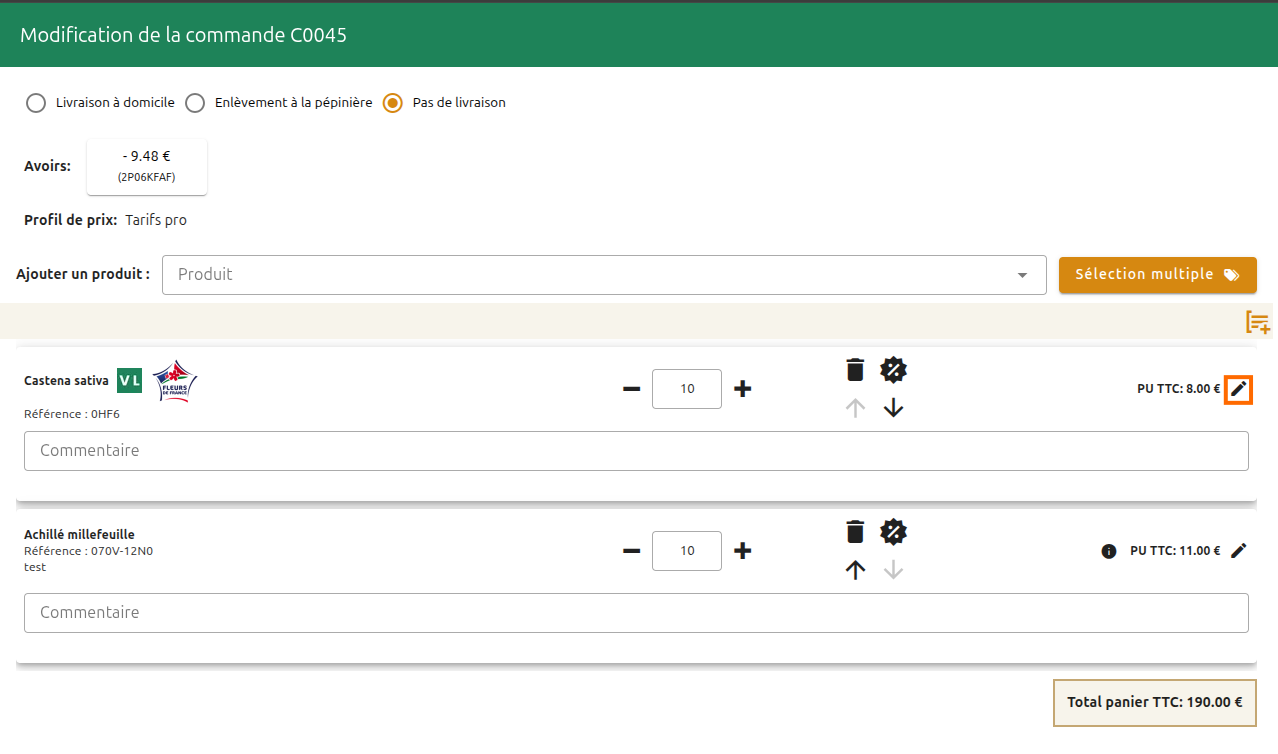
Task: Decrease Castena sativa quantity with minus
Action: [x=631, y=389]
